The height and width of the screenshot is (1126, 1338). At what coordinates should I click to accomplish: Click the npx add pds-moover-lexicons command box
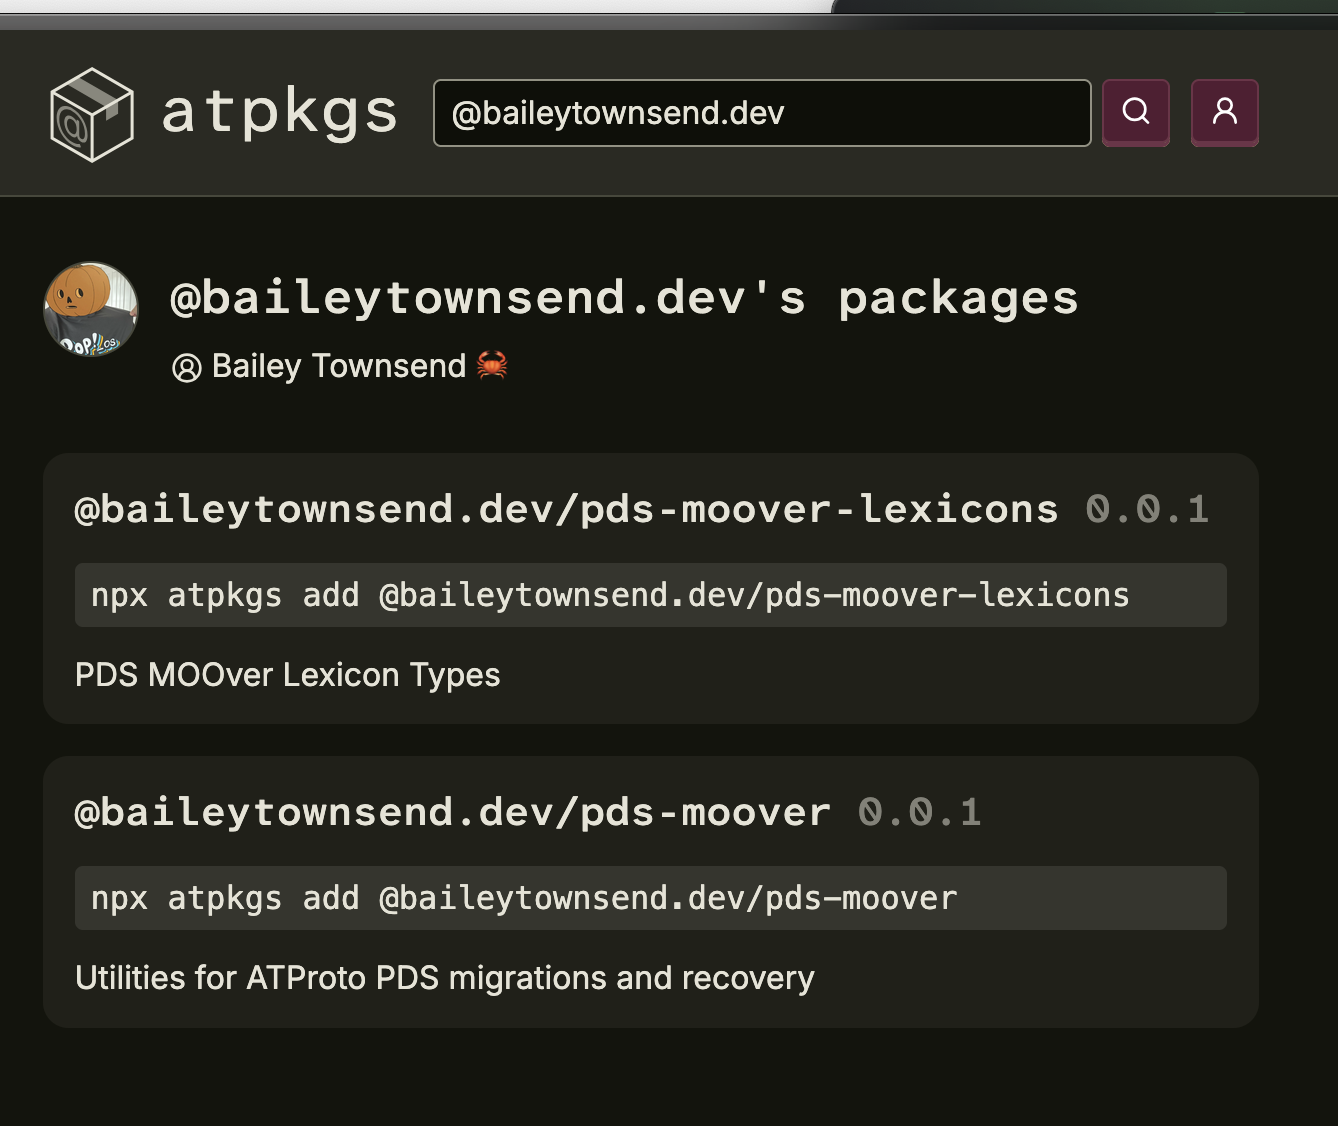pyautogui.click(x=650, y=595)
